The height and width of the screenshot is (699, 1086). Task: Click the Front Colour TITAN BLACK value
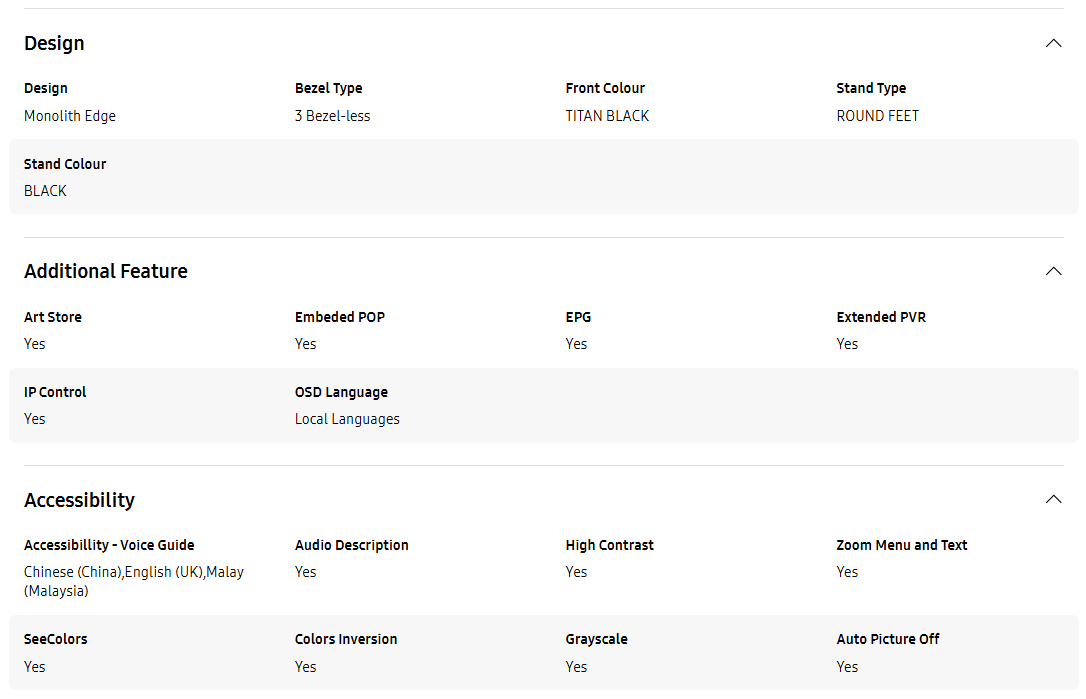607,116
